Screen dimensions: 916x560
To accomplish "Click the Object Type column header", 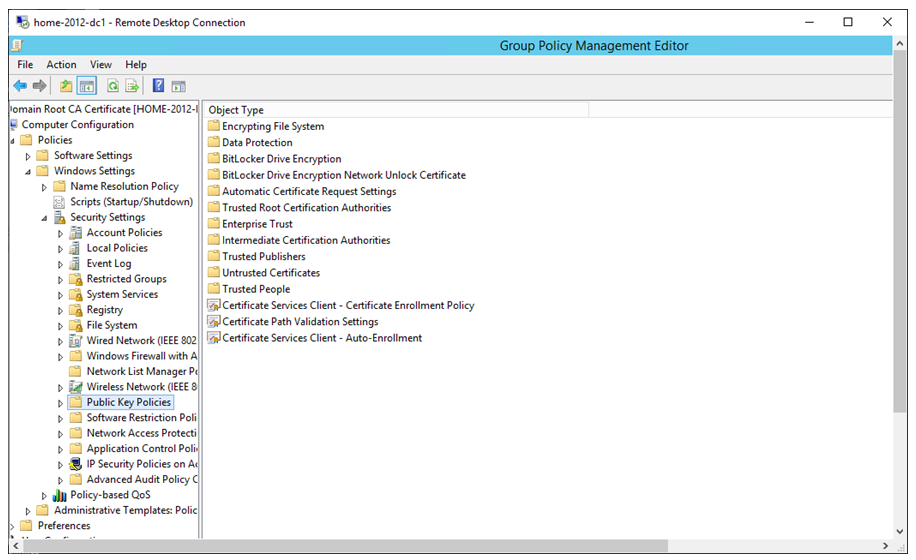I will point(397,110).
